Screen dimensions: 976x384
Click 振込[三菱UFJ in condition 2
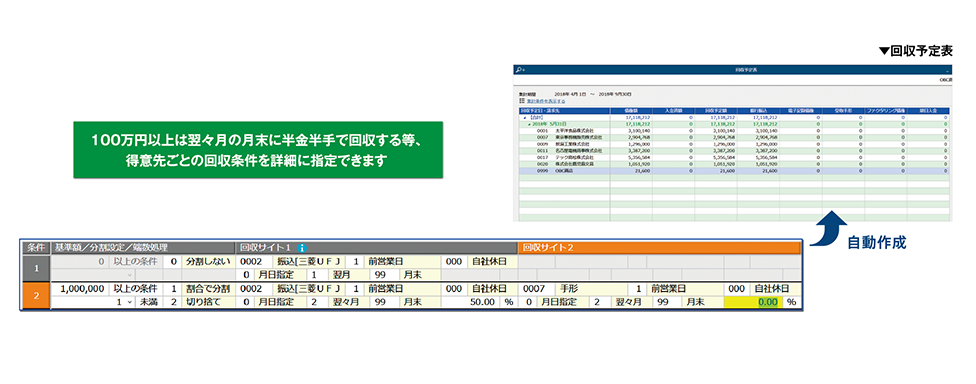[309, 289]
